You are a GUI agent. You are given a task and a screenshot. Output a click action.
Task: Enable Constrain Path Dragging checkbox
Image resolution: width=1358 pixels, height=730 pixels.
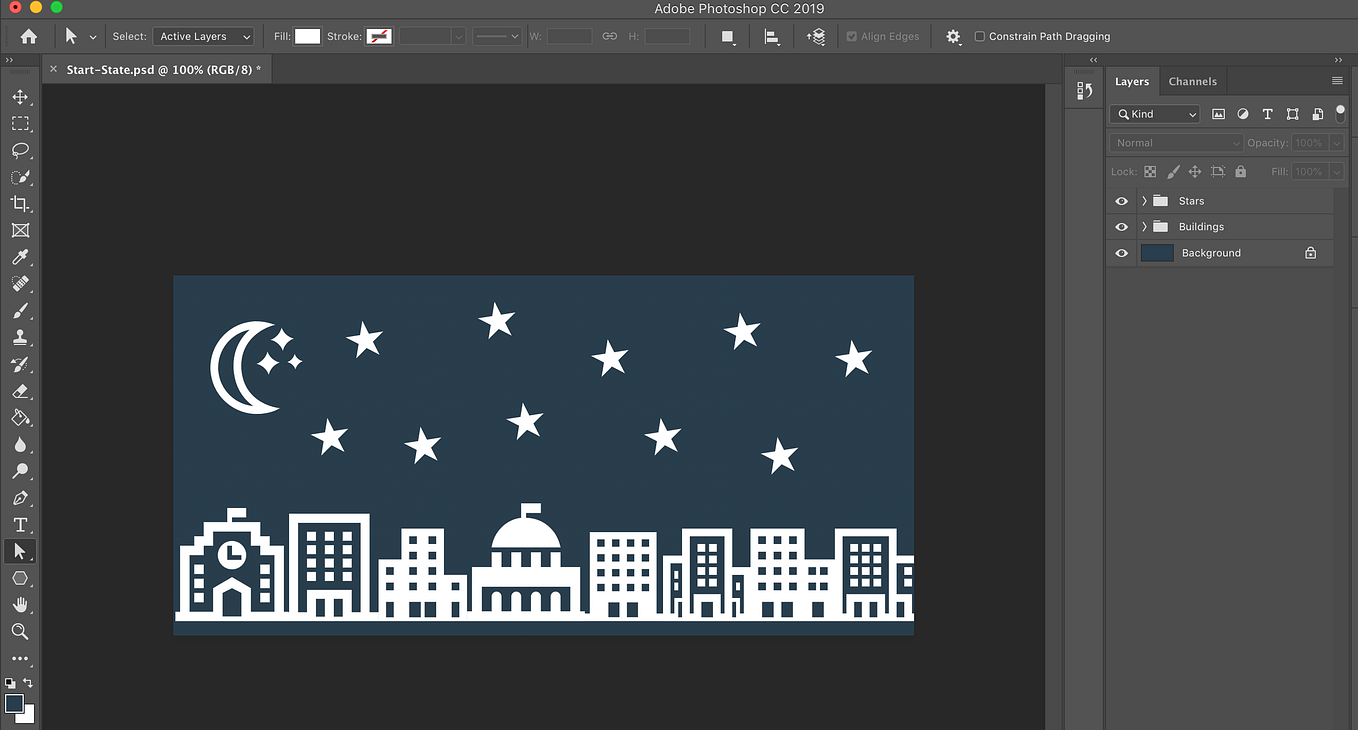pos(979,37)
